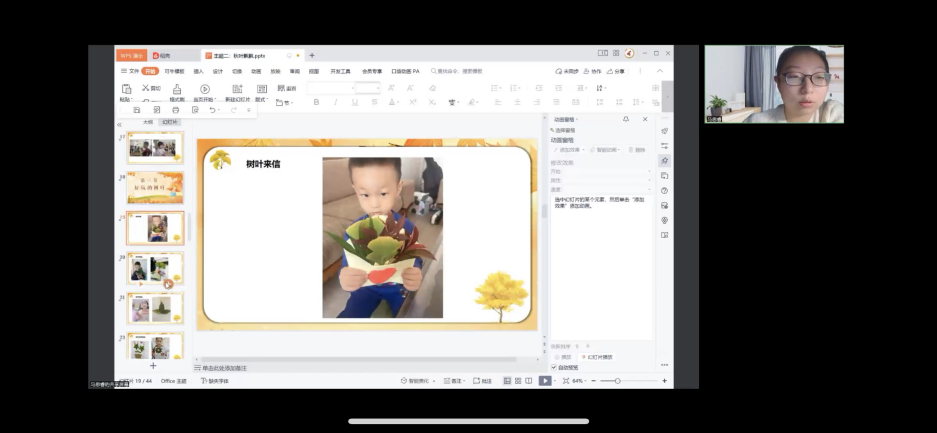Apply superscript formatting
The width and height of the screenshot is (937, 433).
(413, 102)
